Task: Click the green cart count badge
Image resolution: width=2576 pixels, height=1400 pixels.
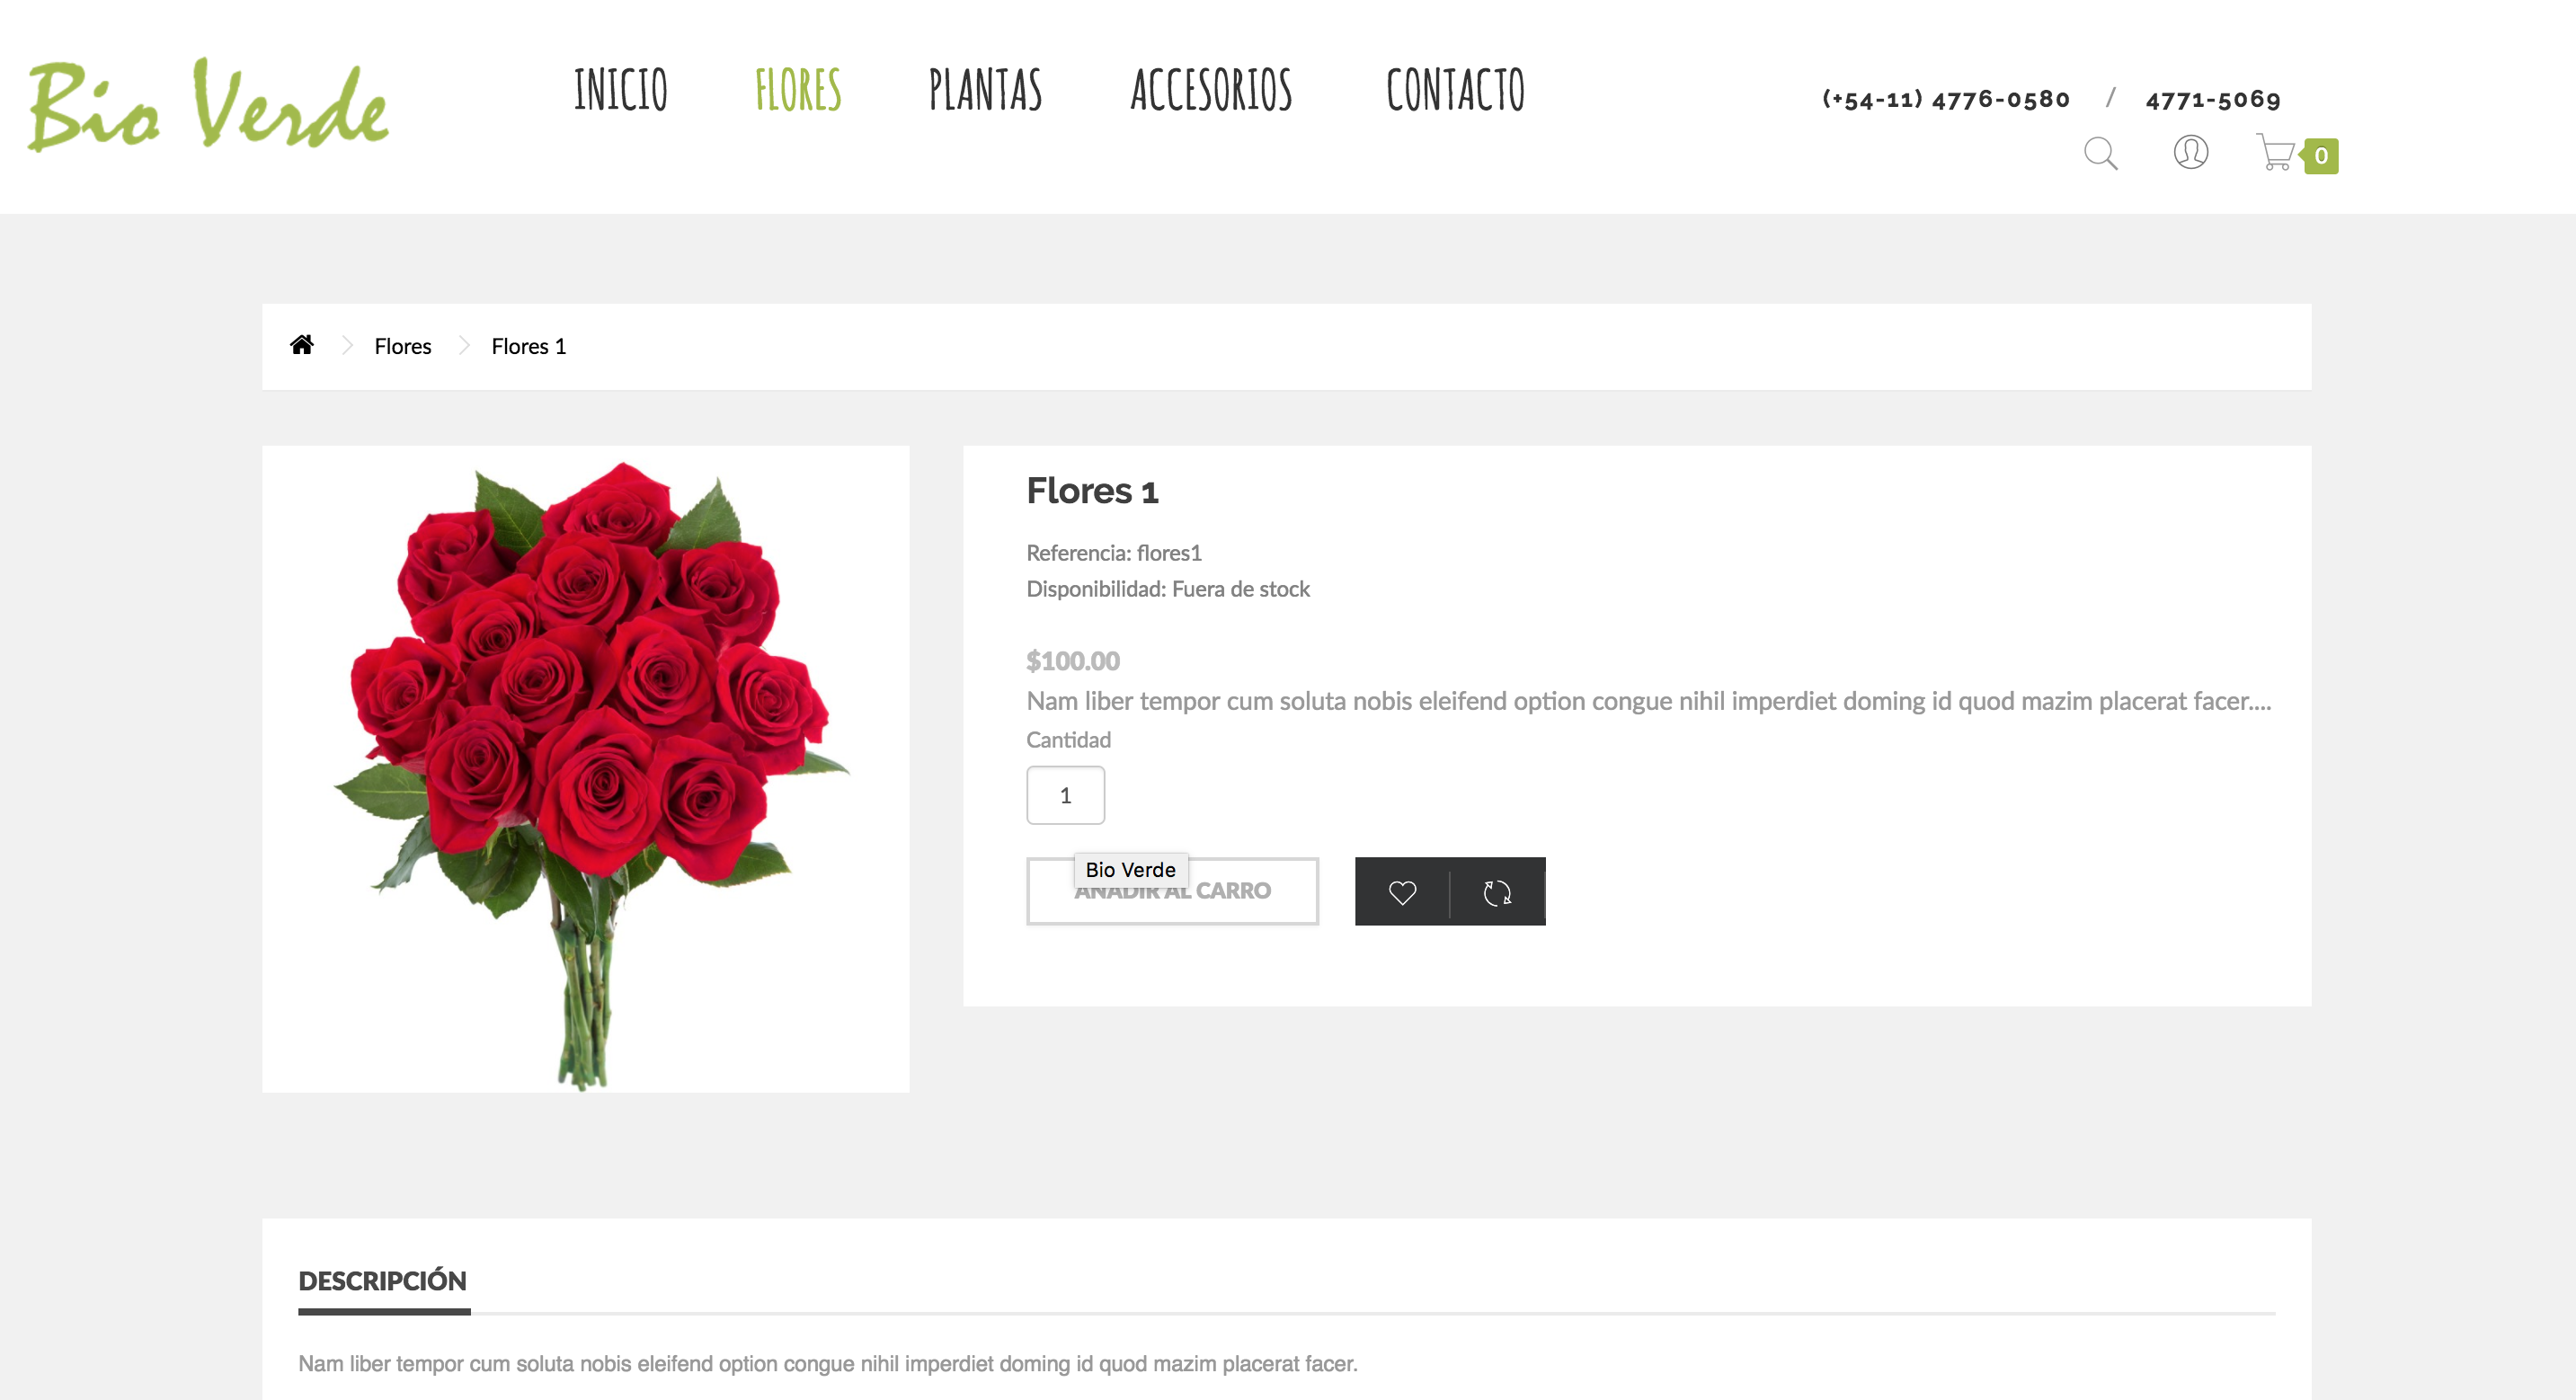Action: [x=2320, y=156]
